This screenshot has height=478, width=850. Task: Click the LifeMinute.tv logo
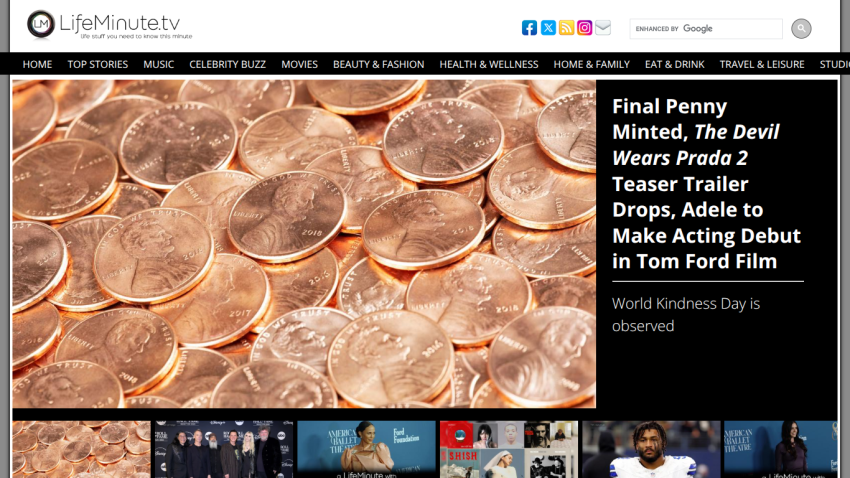110,25
